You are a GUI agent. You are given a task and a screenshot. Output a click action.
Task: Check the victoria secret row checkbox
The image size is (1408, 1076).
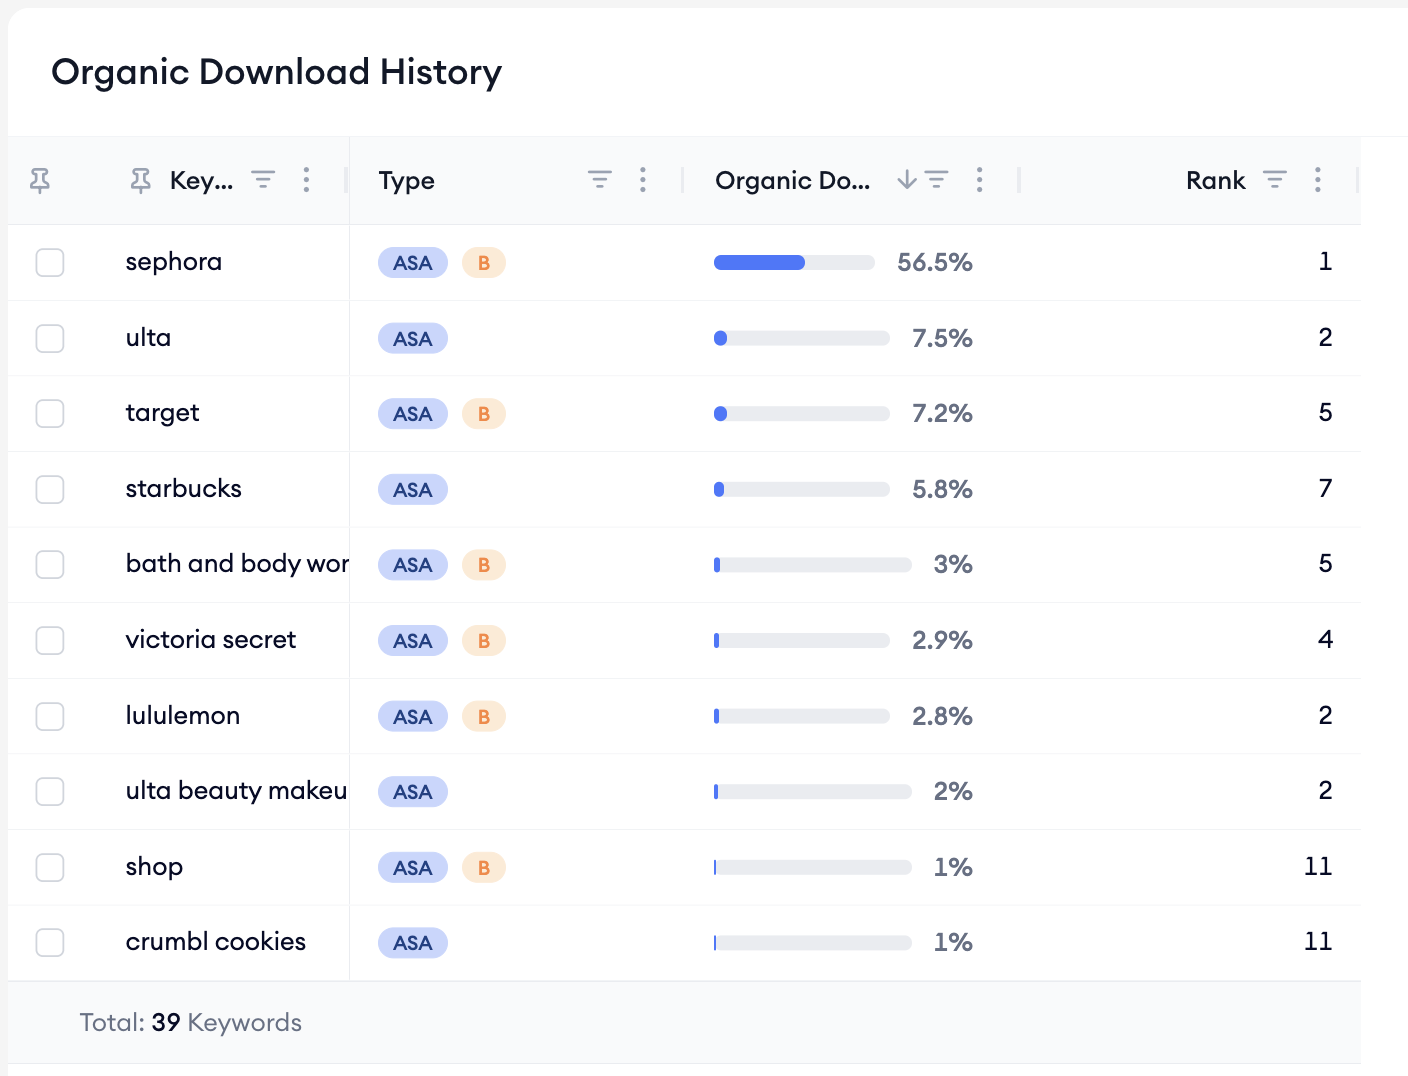(x=50, y=640)
